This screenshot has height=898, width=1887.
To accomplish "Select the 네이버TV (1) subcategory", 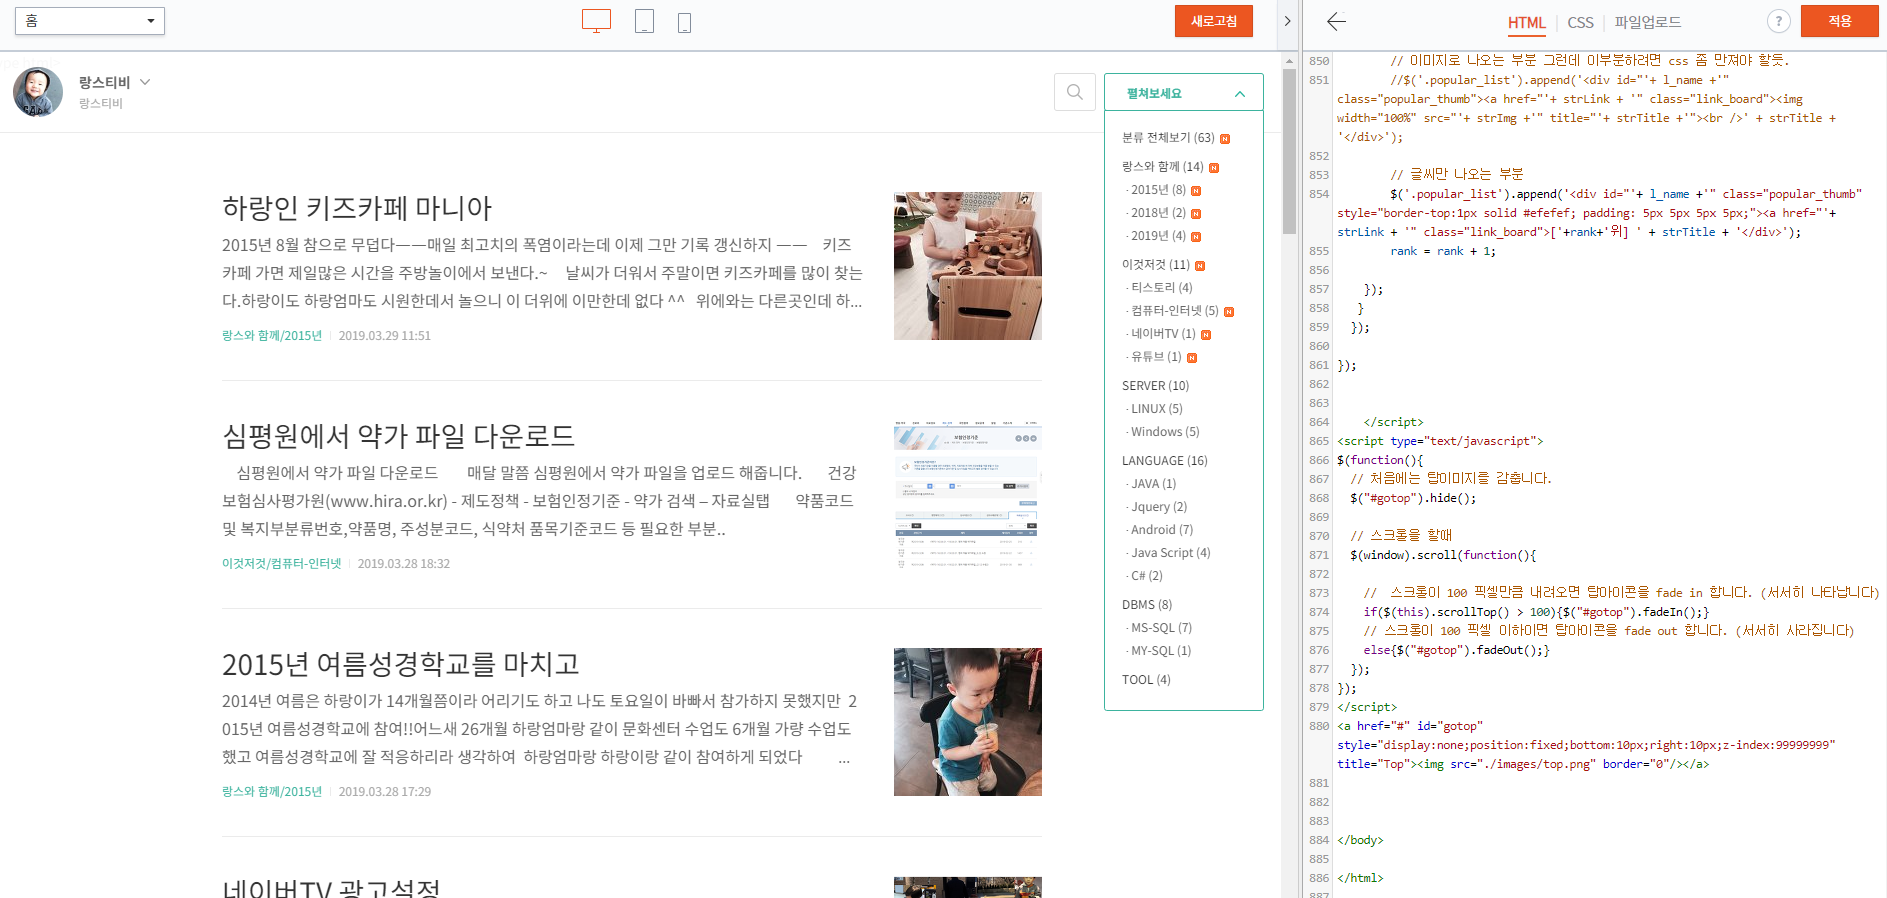I will coord(1163,334).
